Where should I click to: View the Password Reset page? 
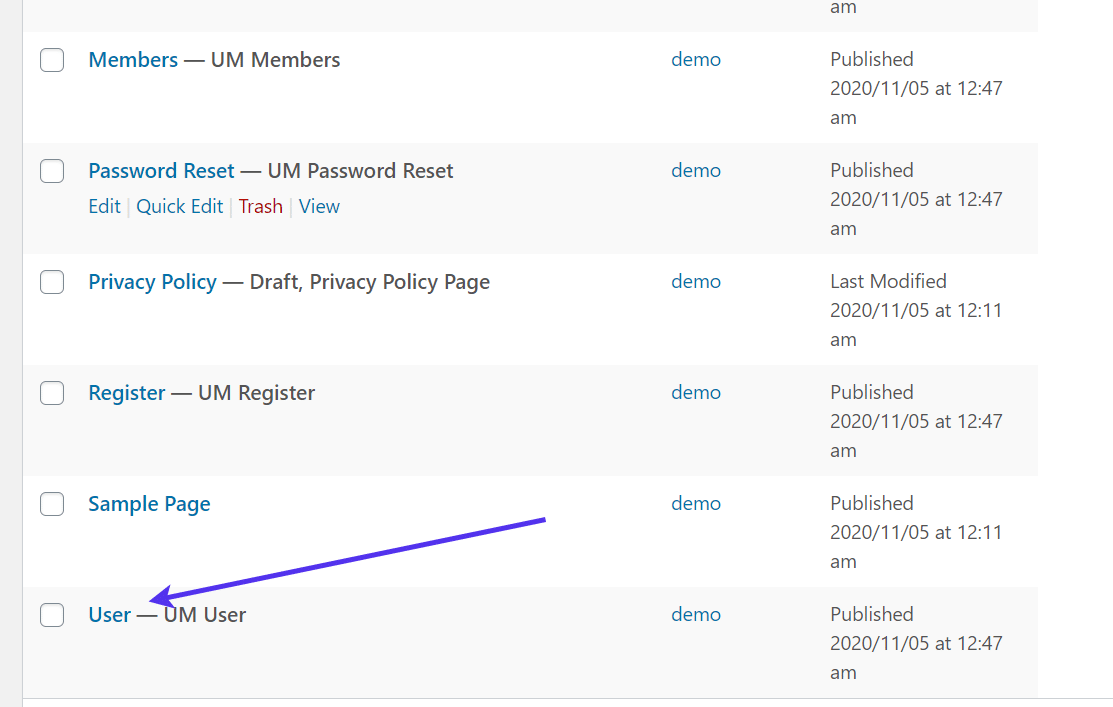click(x=318, y=206)
